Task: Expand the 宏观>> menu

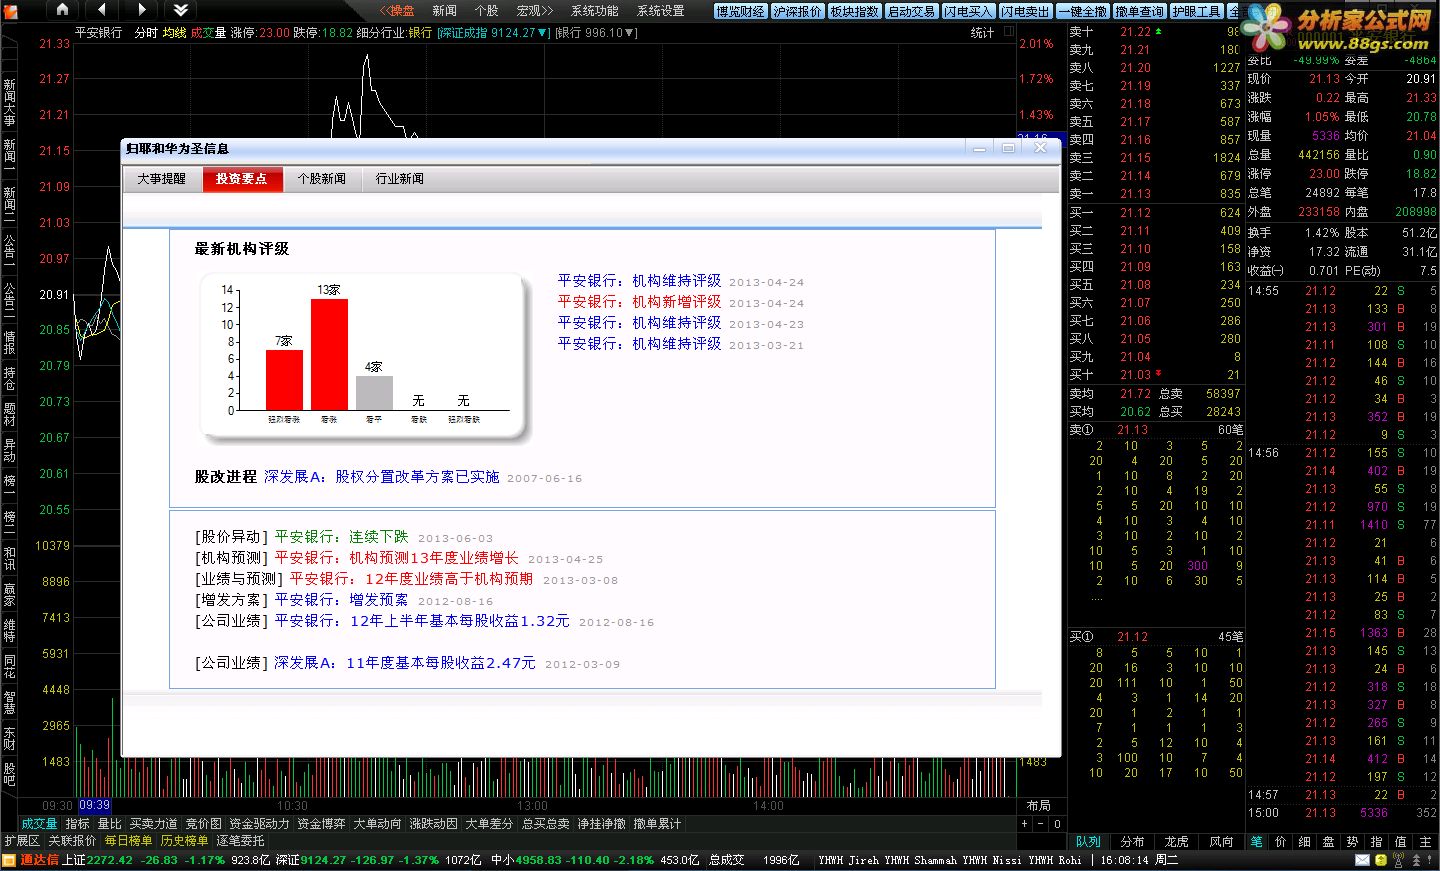Action: tap(534, 10)
